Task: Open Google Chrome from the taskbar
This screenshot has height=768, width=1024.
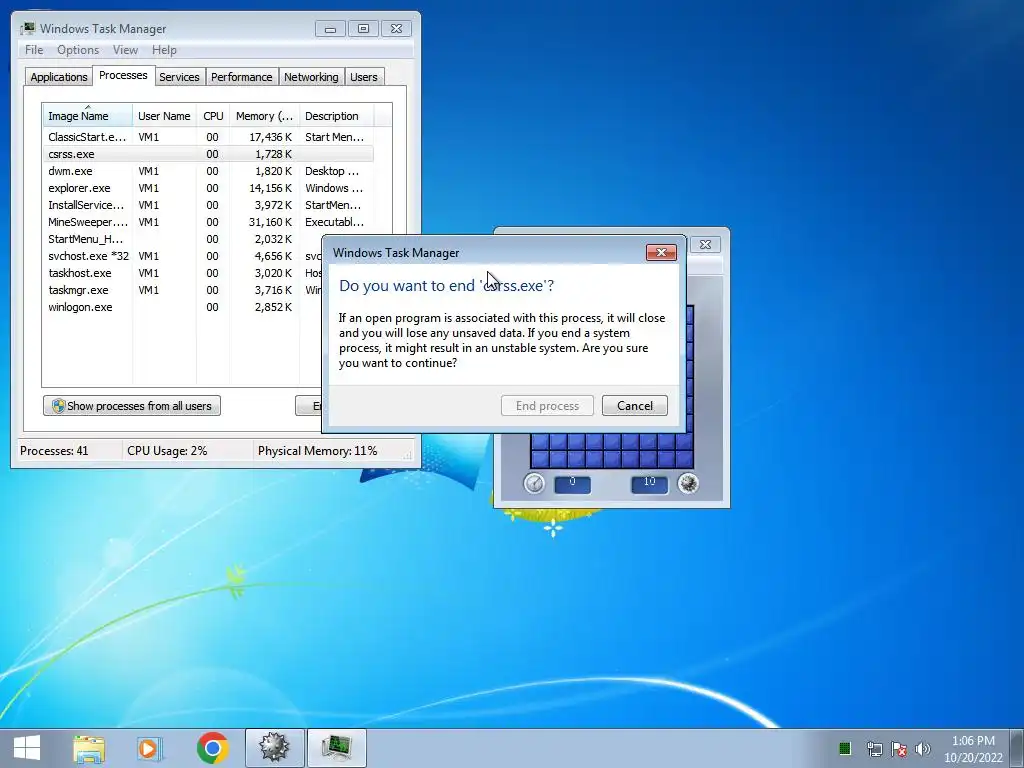Action: tap(212, 748)
